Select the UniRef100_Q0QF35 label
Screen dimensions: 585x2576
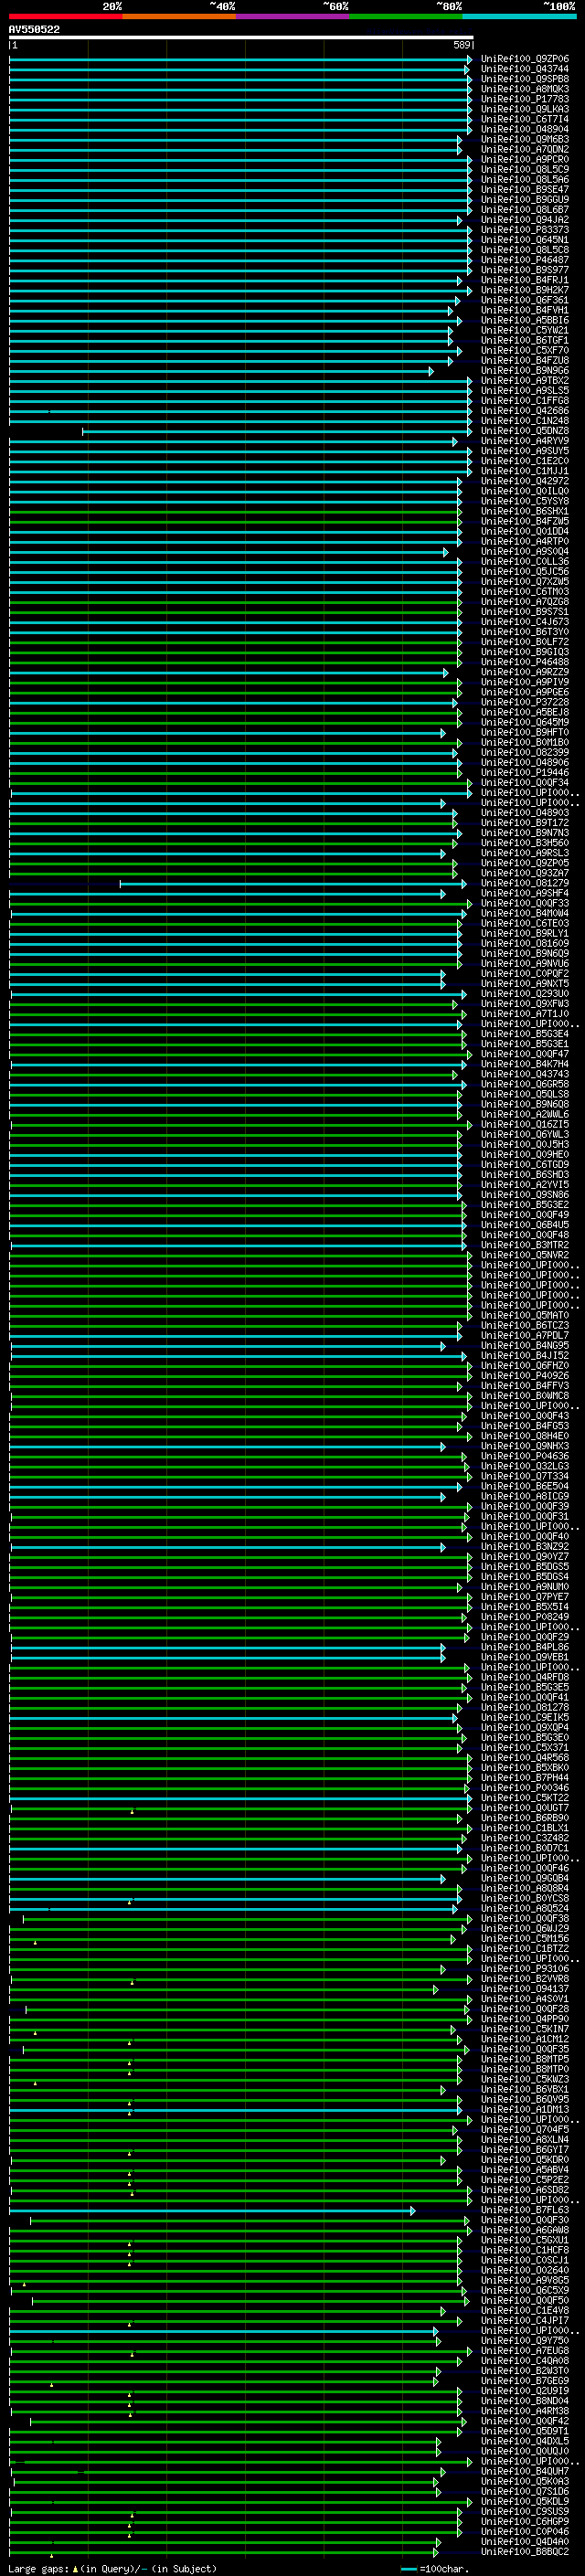525,2049
